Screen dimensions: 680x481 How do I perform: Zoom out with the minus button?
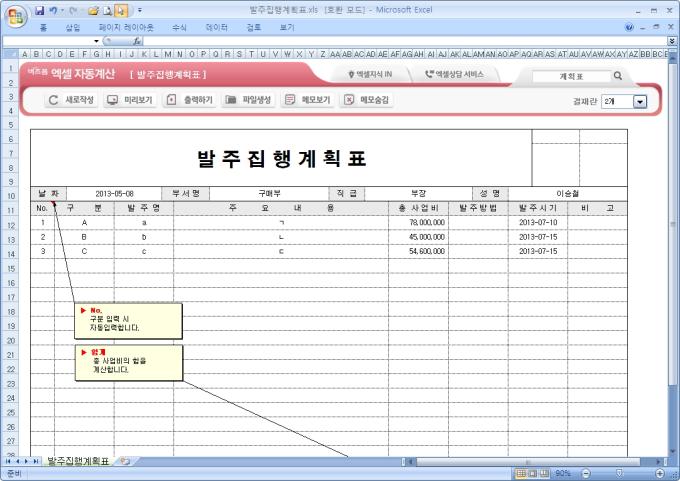click(586, 473)
